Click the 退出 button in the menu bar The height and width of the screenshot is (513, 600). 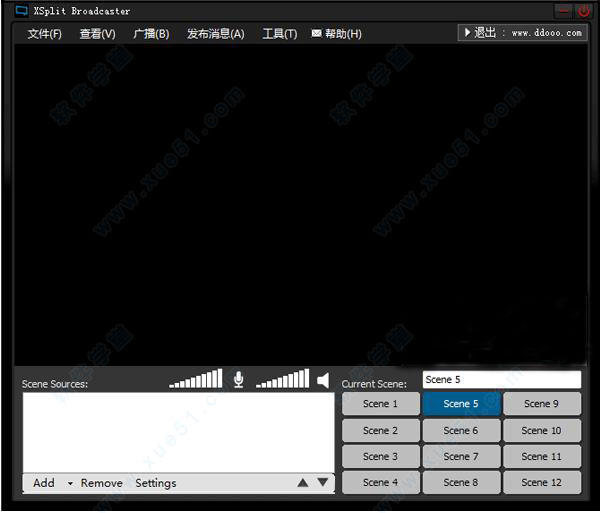(x=522, y=33)
